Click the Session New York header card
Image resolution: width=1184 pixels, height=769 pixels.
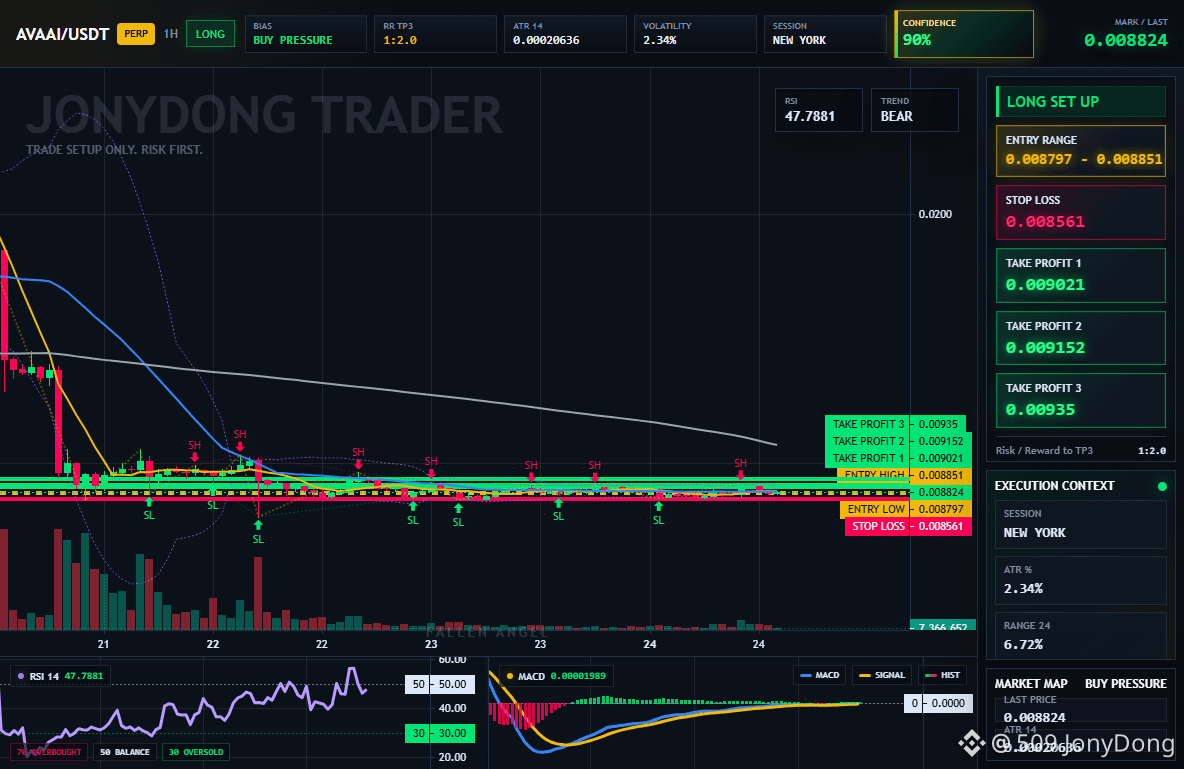[x=825, y=34]
